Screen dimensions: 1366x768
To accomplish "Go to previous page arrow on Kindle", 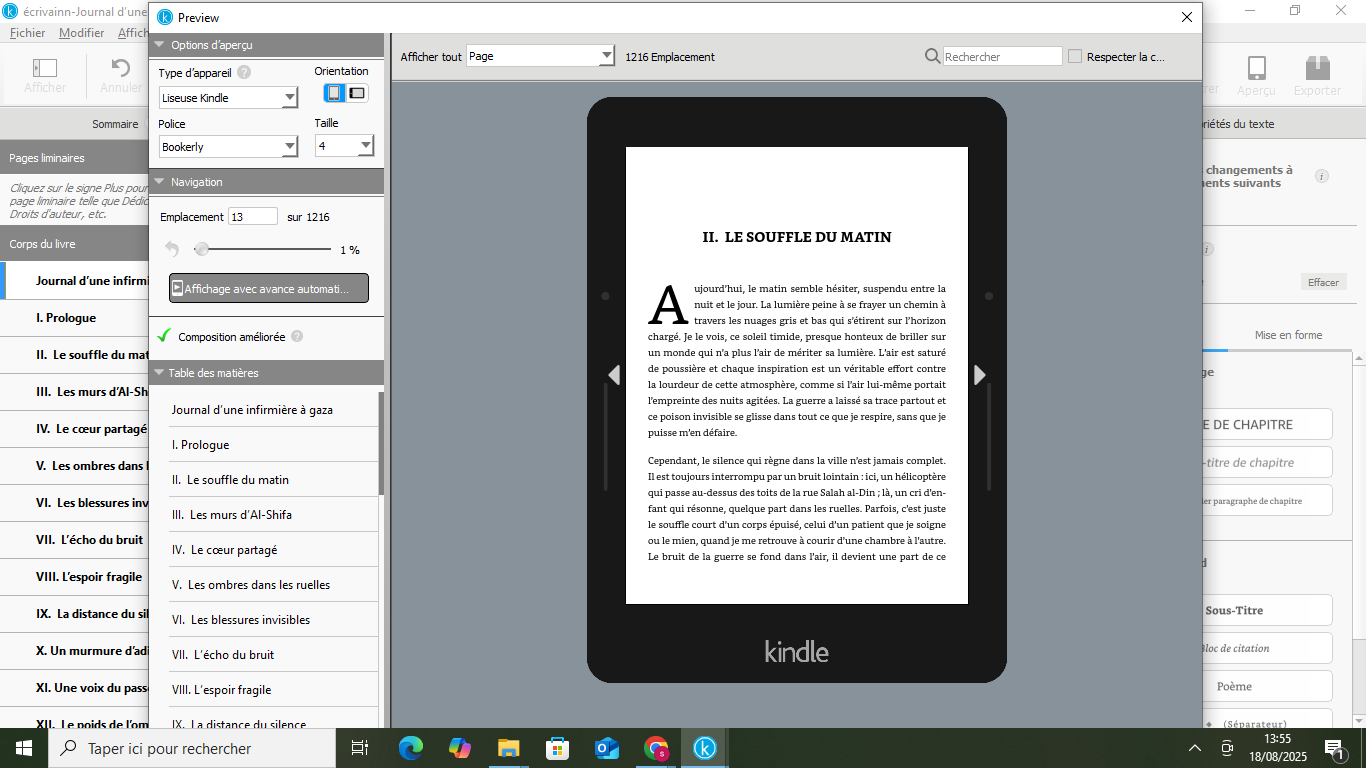I will click(614, 375).
